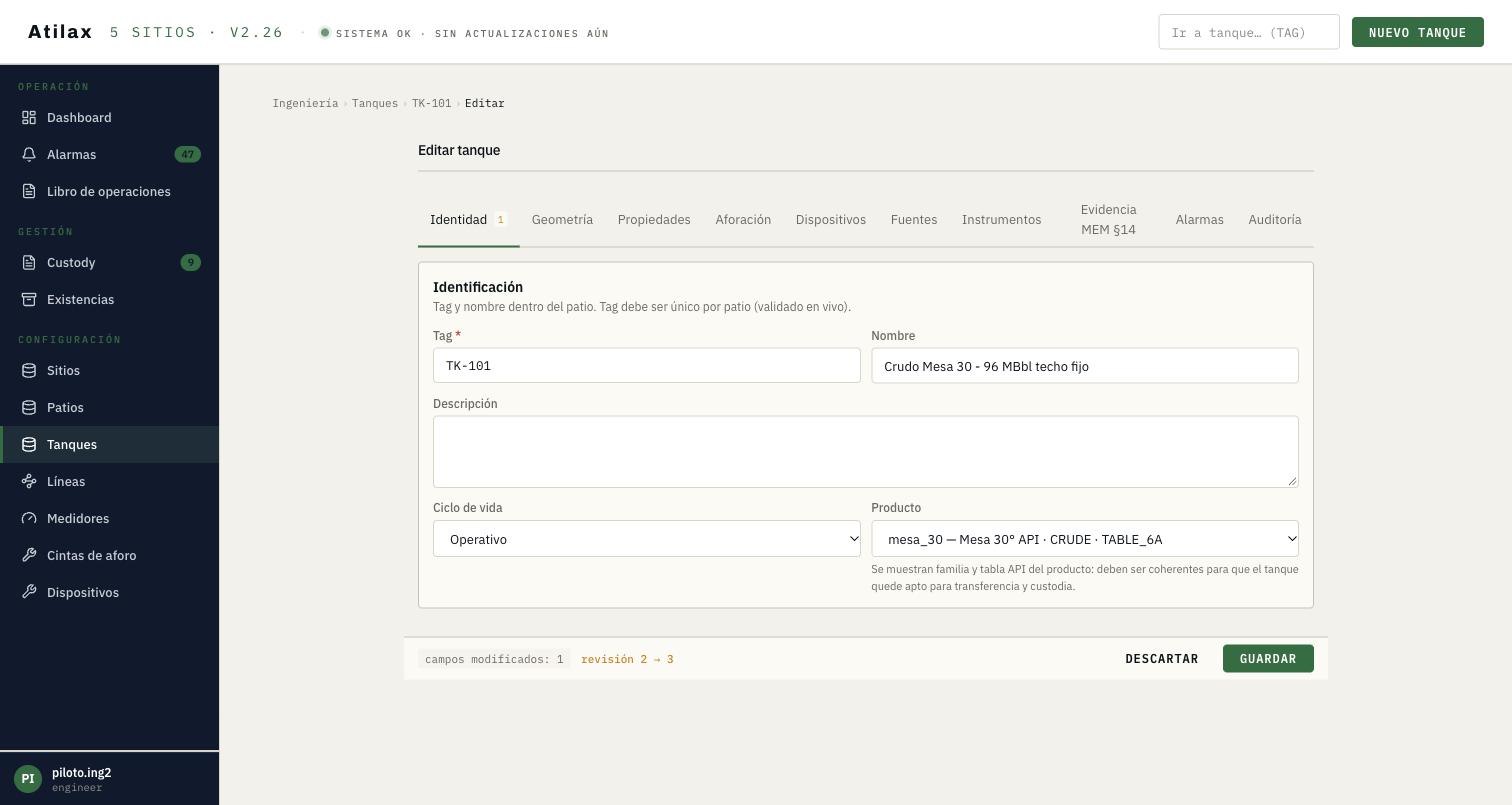The height and width of the screenshot is (805, 1512).
Task: Open the Dispositivos tab in editor
Action: 831,220
